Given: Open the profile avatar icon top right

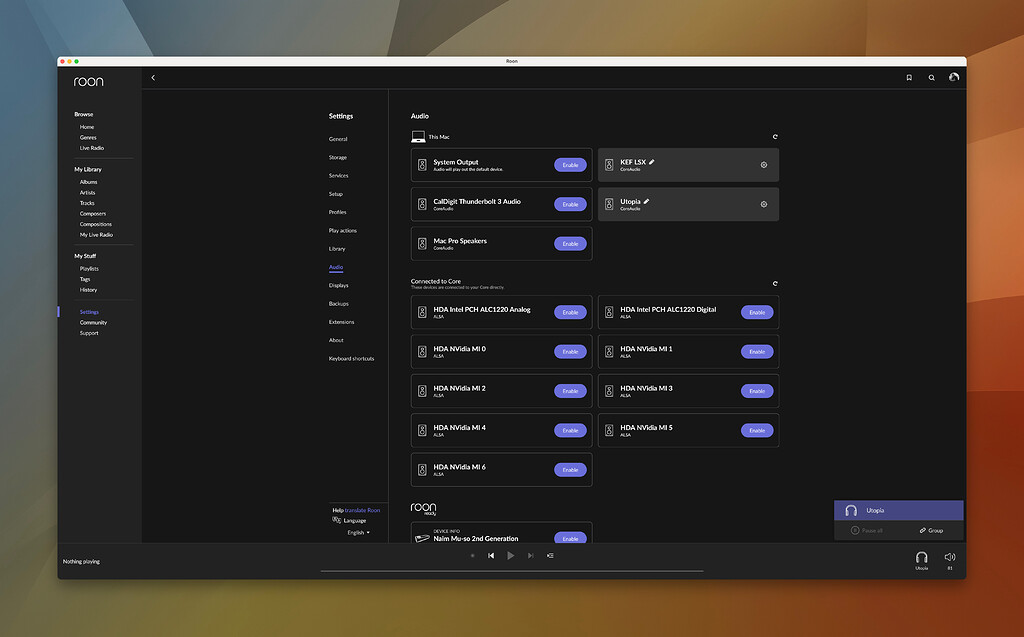Looking at the screenshot, I should [953, 77].
